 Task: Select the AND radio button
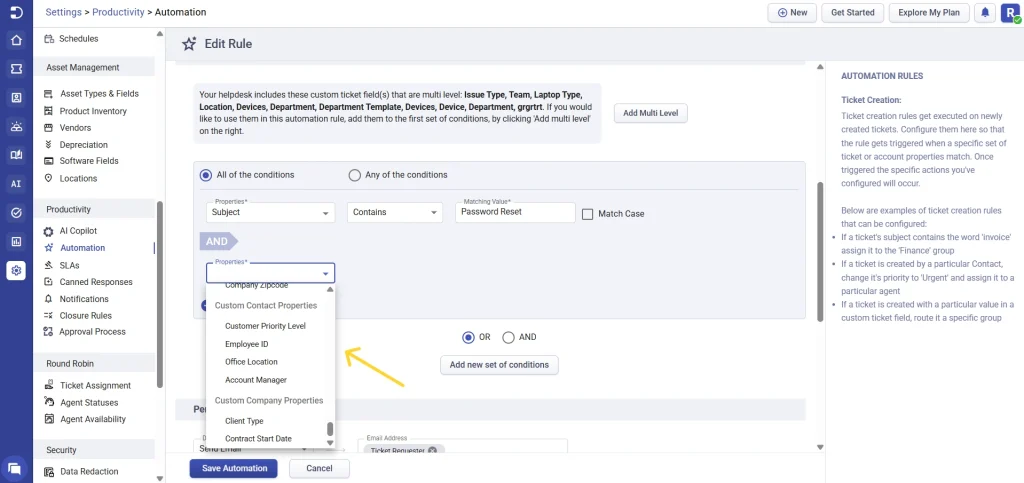(x=509, y=337)
